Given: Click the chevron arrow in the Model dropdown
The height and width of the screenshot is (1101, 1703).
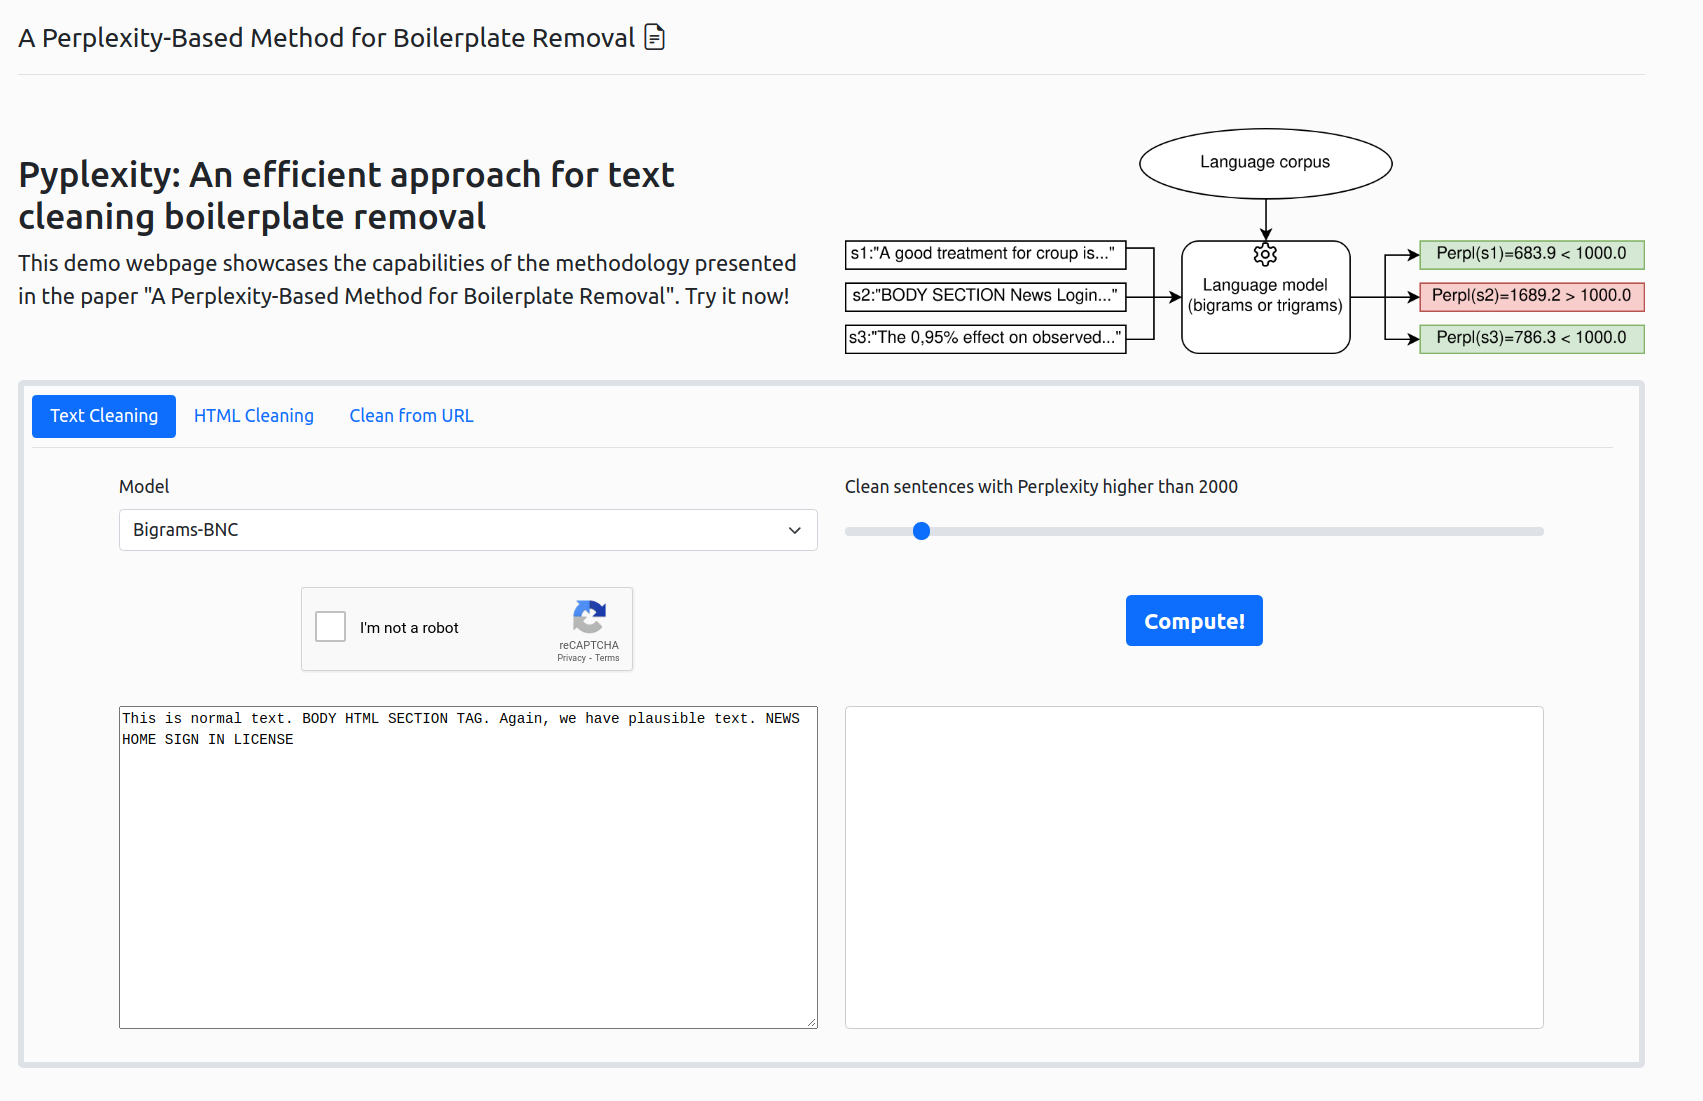Looking at the screenshot, I should point(794,530).
